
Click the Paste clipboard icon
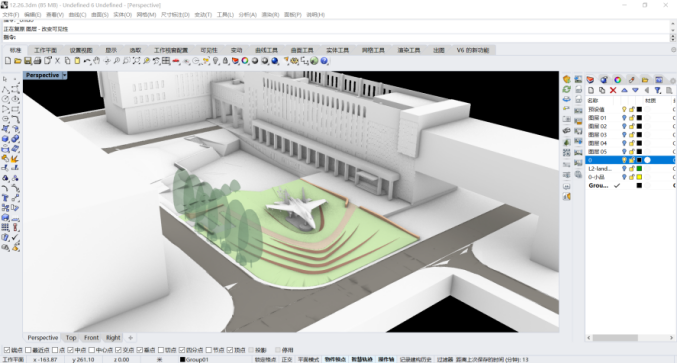click(x=77, y=61)
